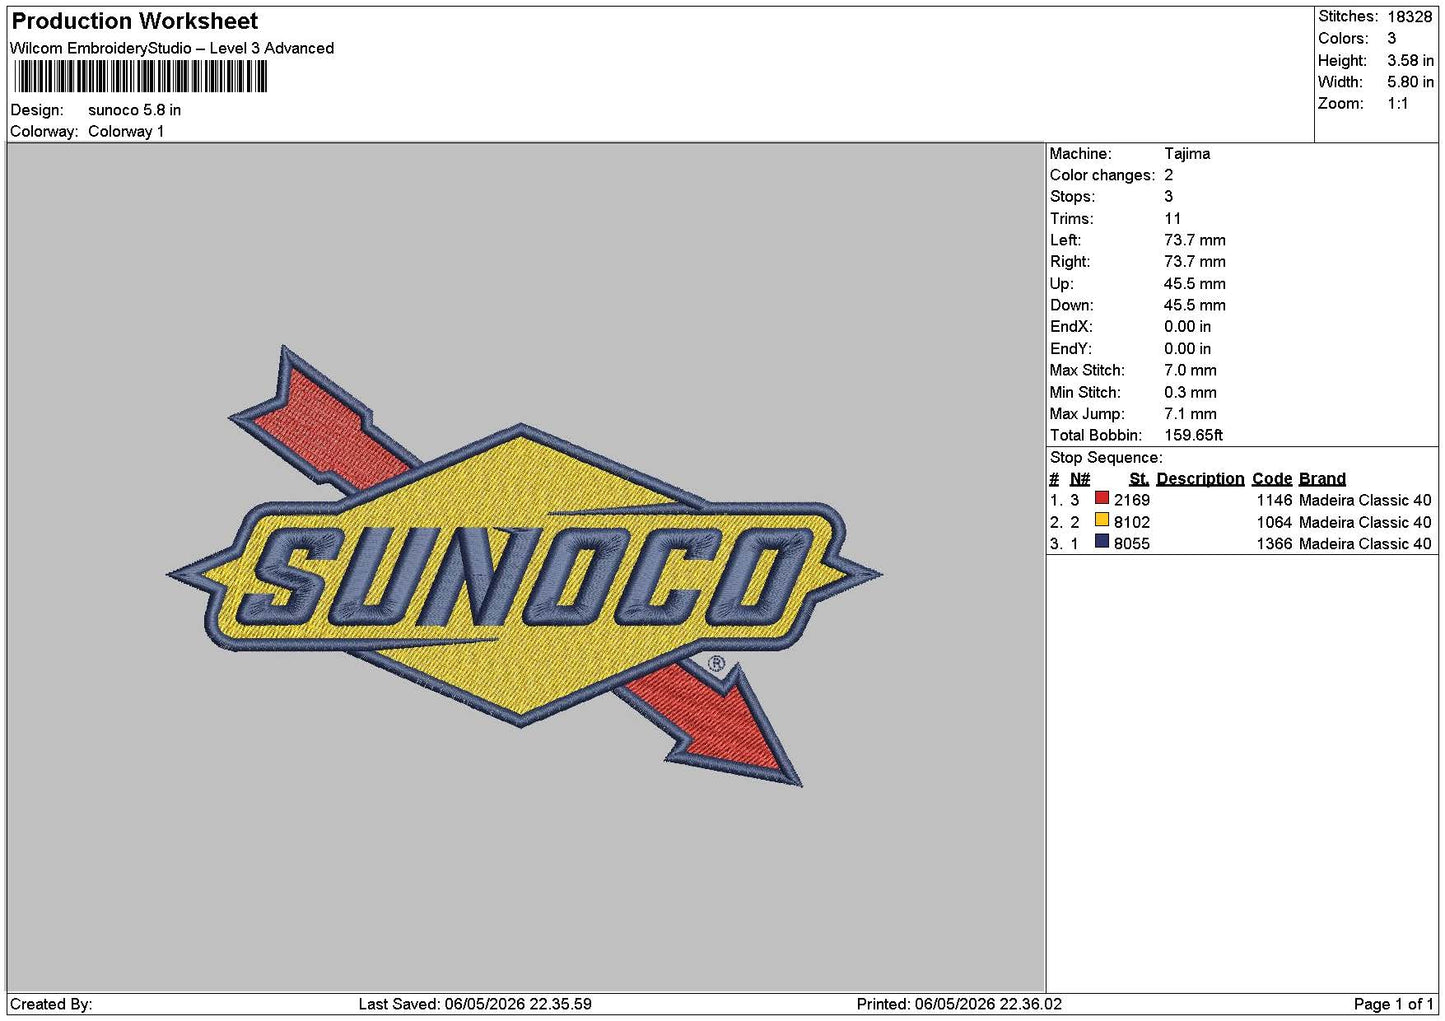This screenshot has width=1445, height=1021.
Task: Click the 'N#' column header
Action: [1080, 479]
